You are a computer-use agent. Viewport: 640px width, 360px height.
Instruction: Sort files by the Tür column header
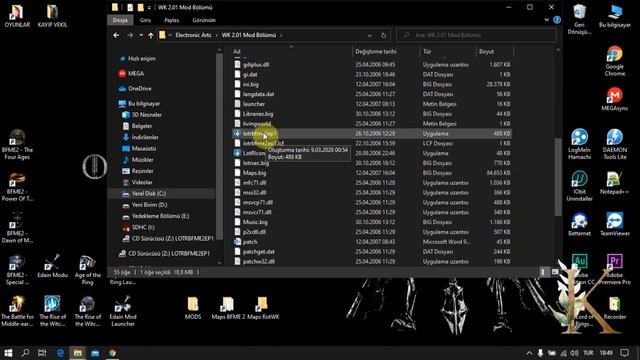[427, 51]
